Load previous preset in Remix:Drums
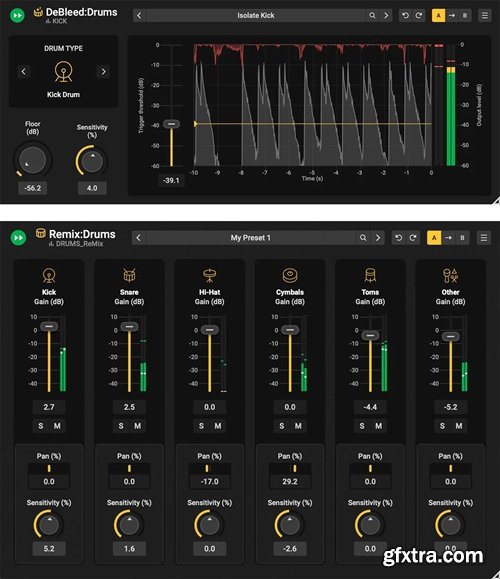The image size is (500, 579). click(x=138, y=238)
